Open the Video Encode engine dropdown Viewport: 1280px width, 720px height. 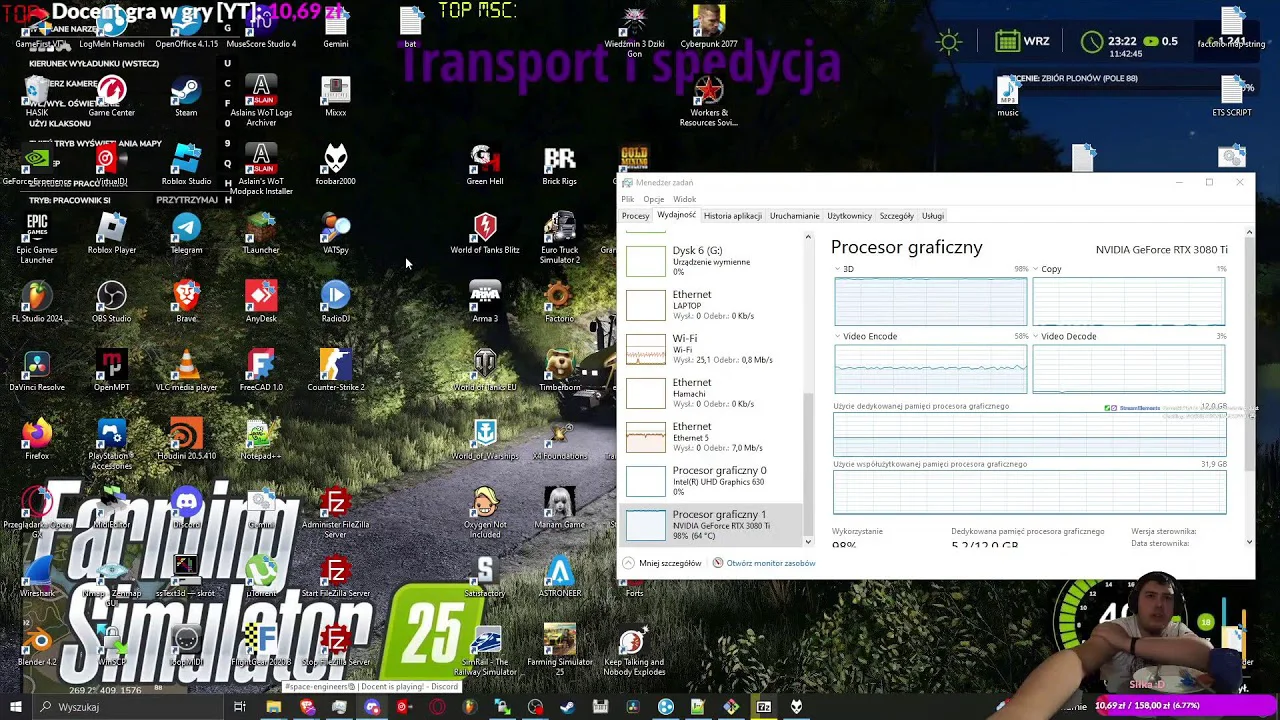click(x=838, y=337)
